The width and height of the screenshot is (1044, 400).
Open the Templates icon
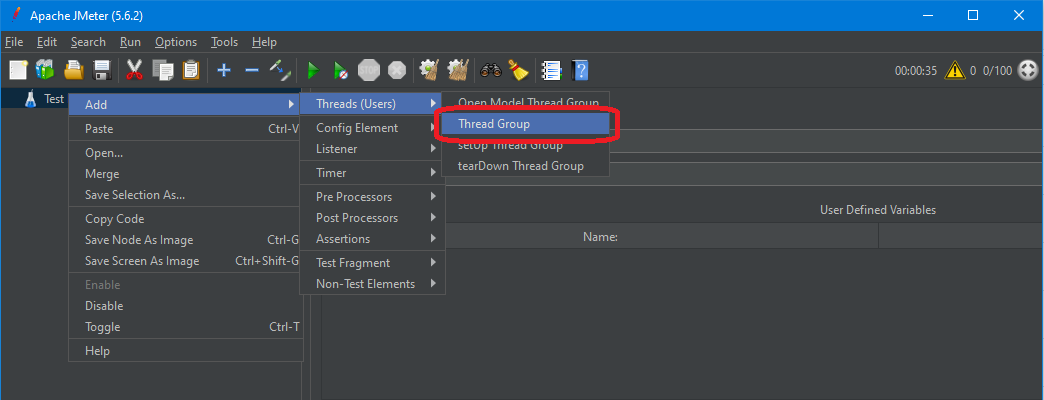[45, 69]
